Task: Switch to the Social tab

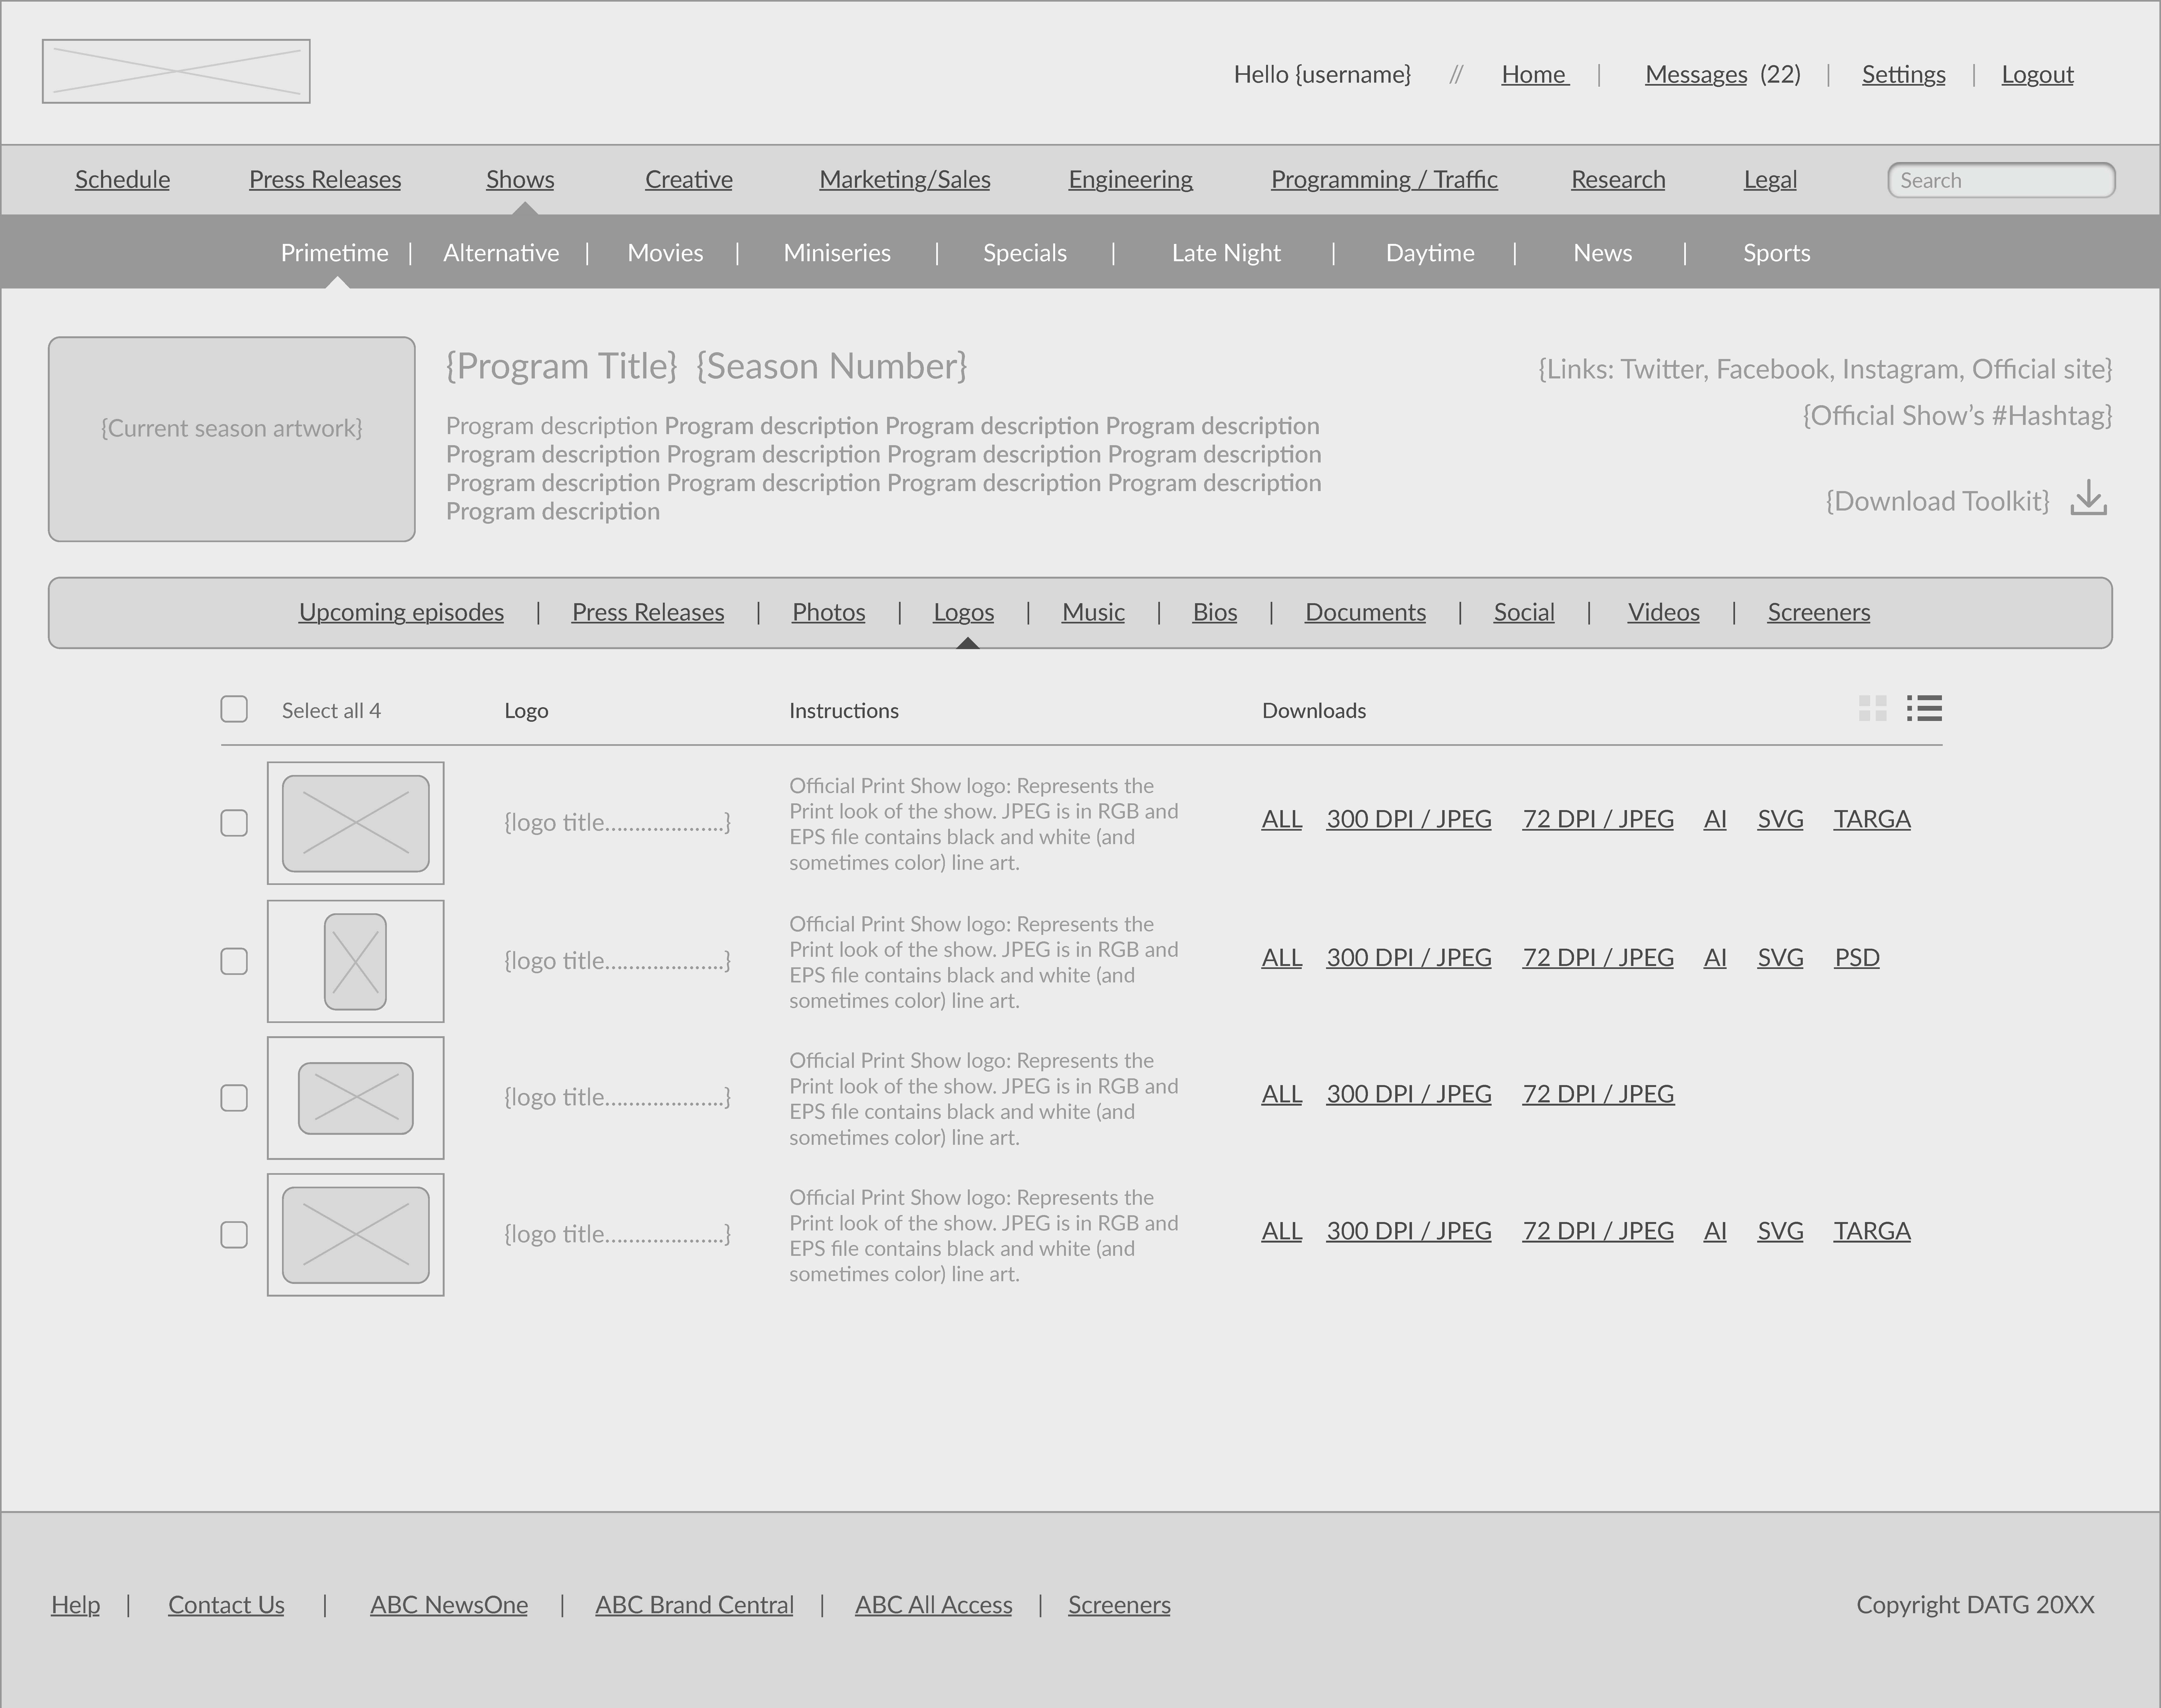Action: tap(1524, 612)
